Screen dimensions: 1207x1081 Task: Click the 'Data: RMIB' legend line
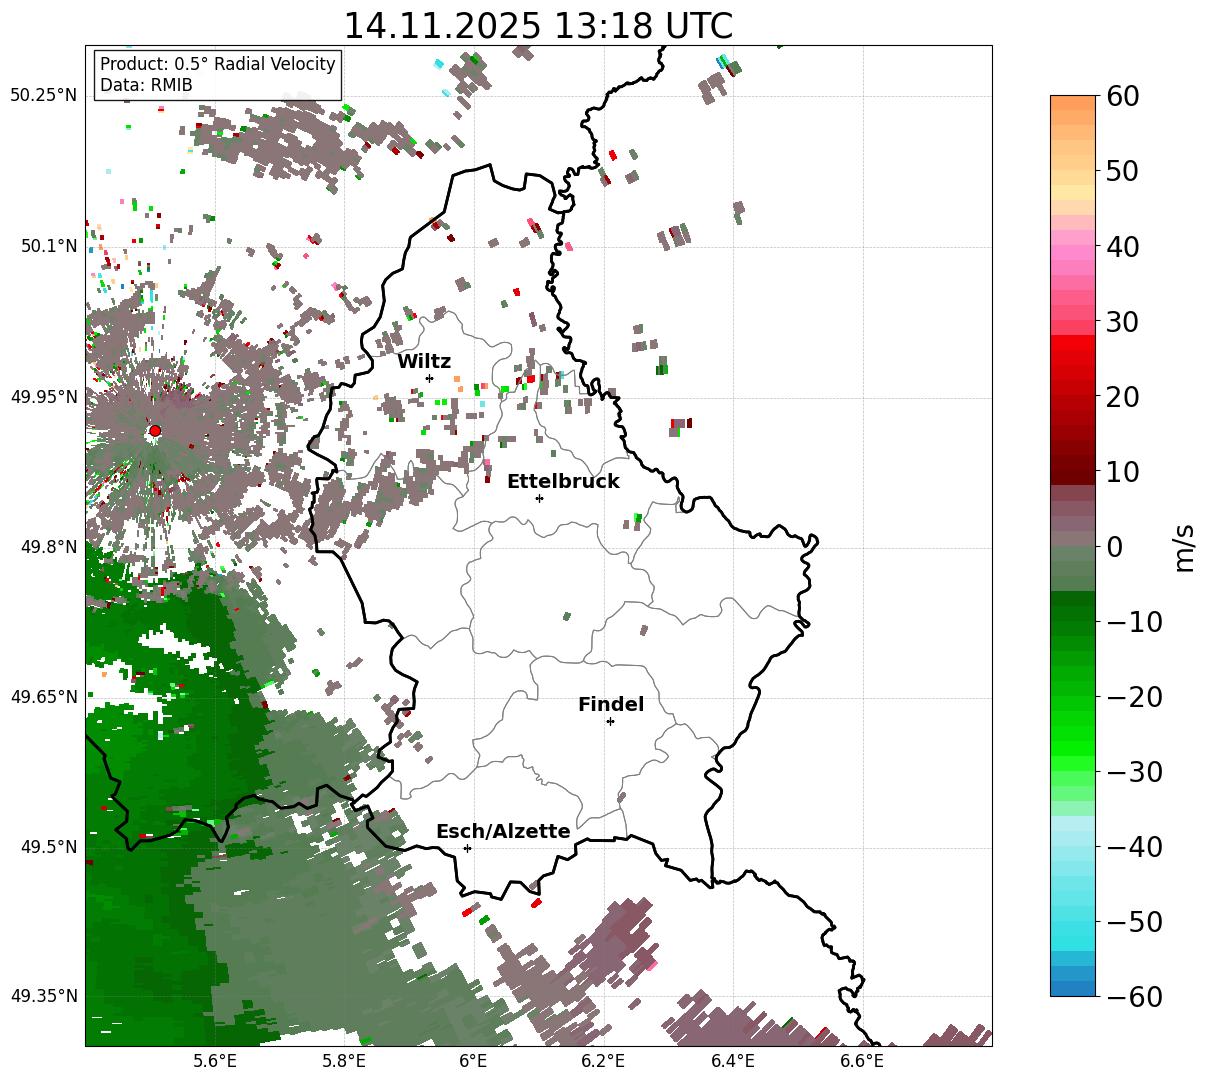pos(146,86)
